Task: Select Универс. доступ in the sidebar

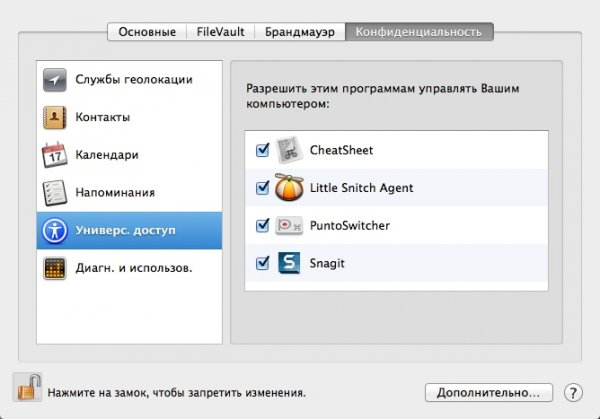Action: coord(129,230)
